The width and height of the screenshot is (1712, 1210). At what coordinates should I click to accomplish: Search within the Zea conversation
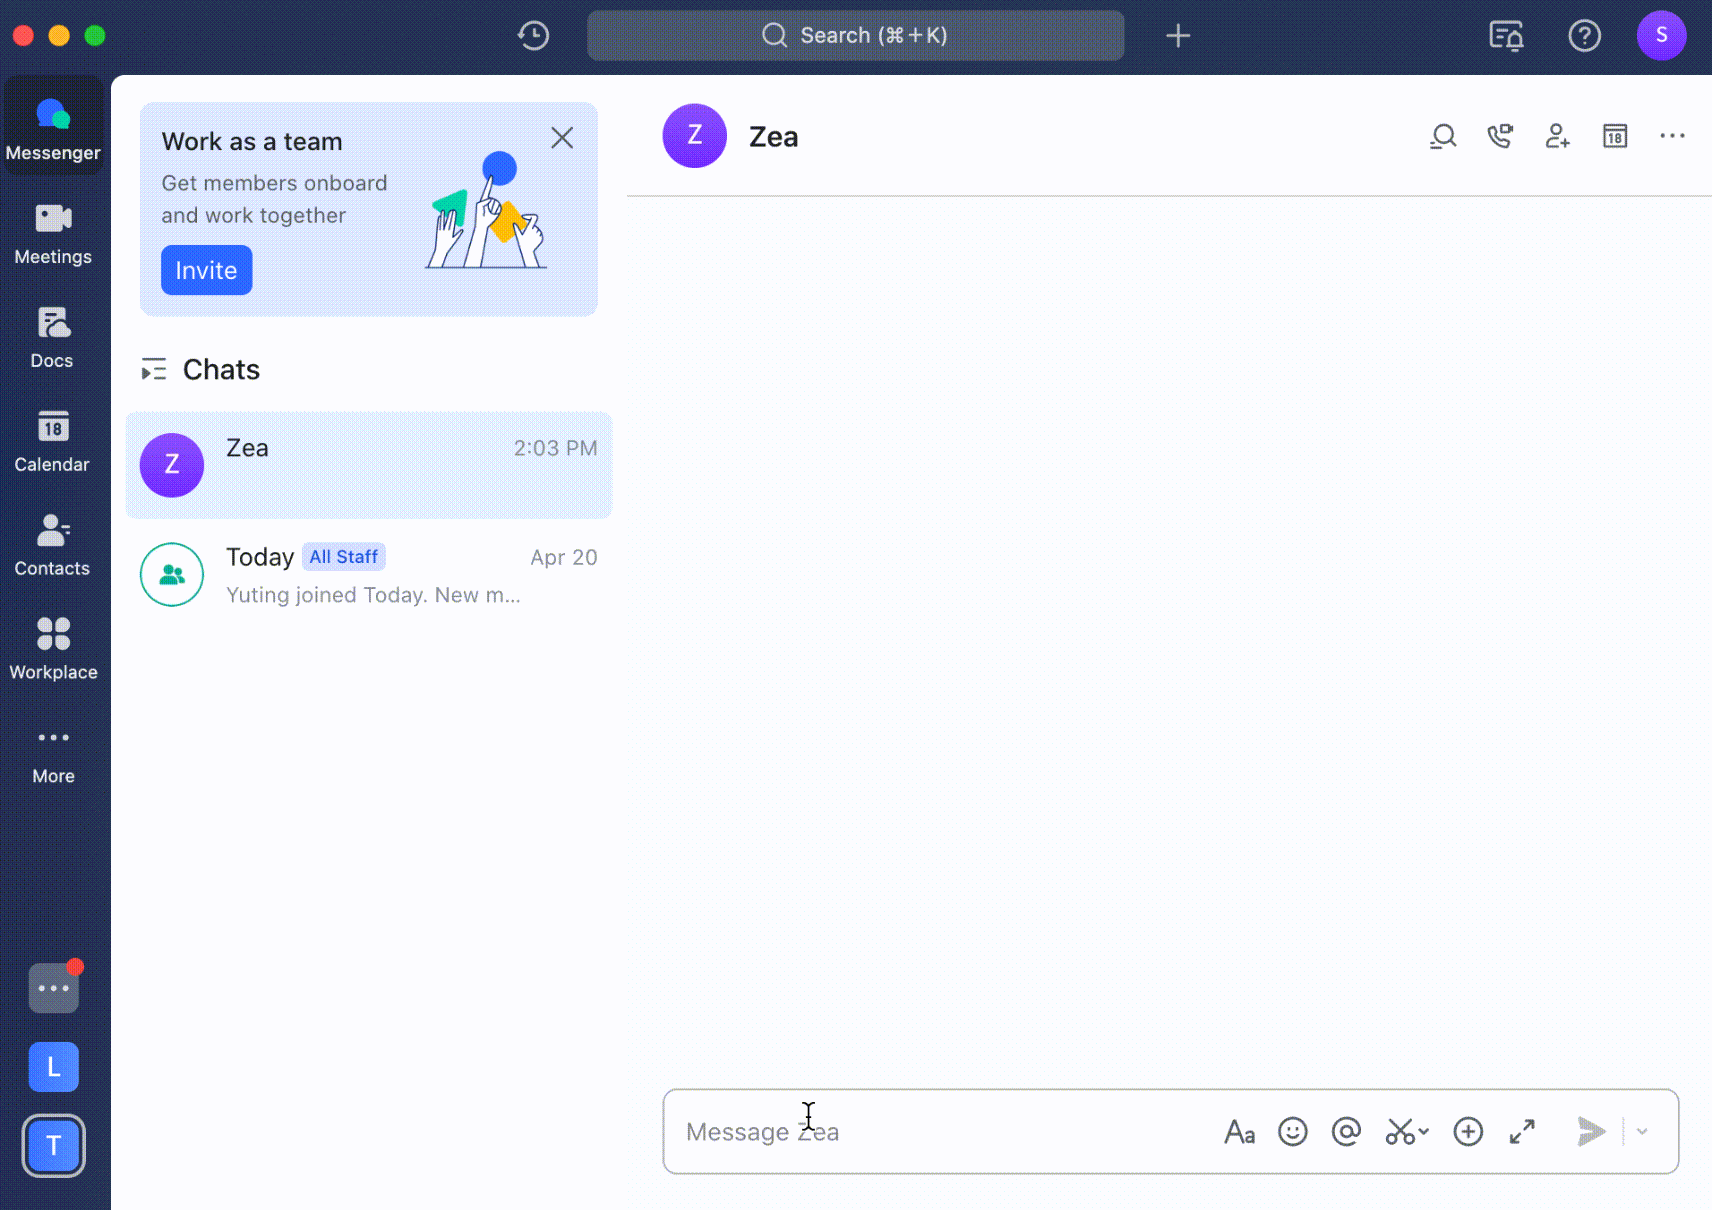[1443, 136]
